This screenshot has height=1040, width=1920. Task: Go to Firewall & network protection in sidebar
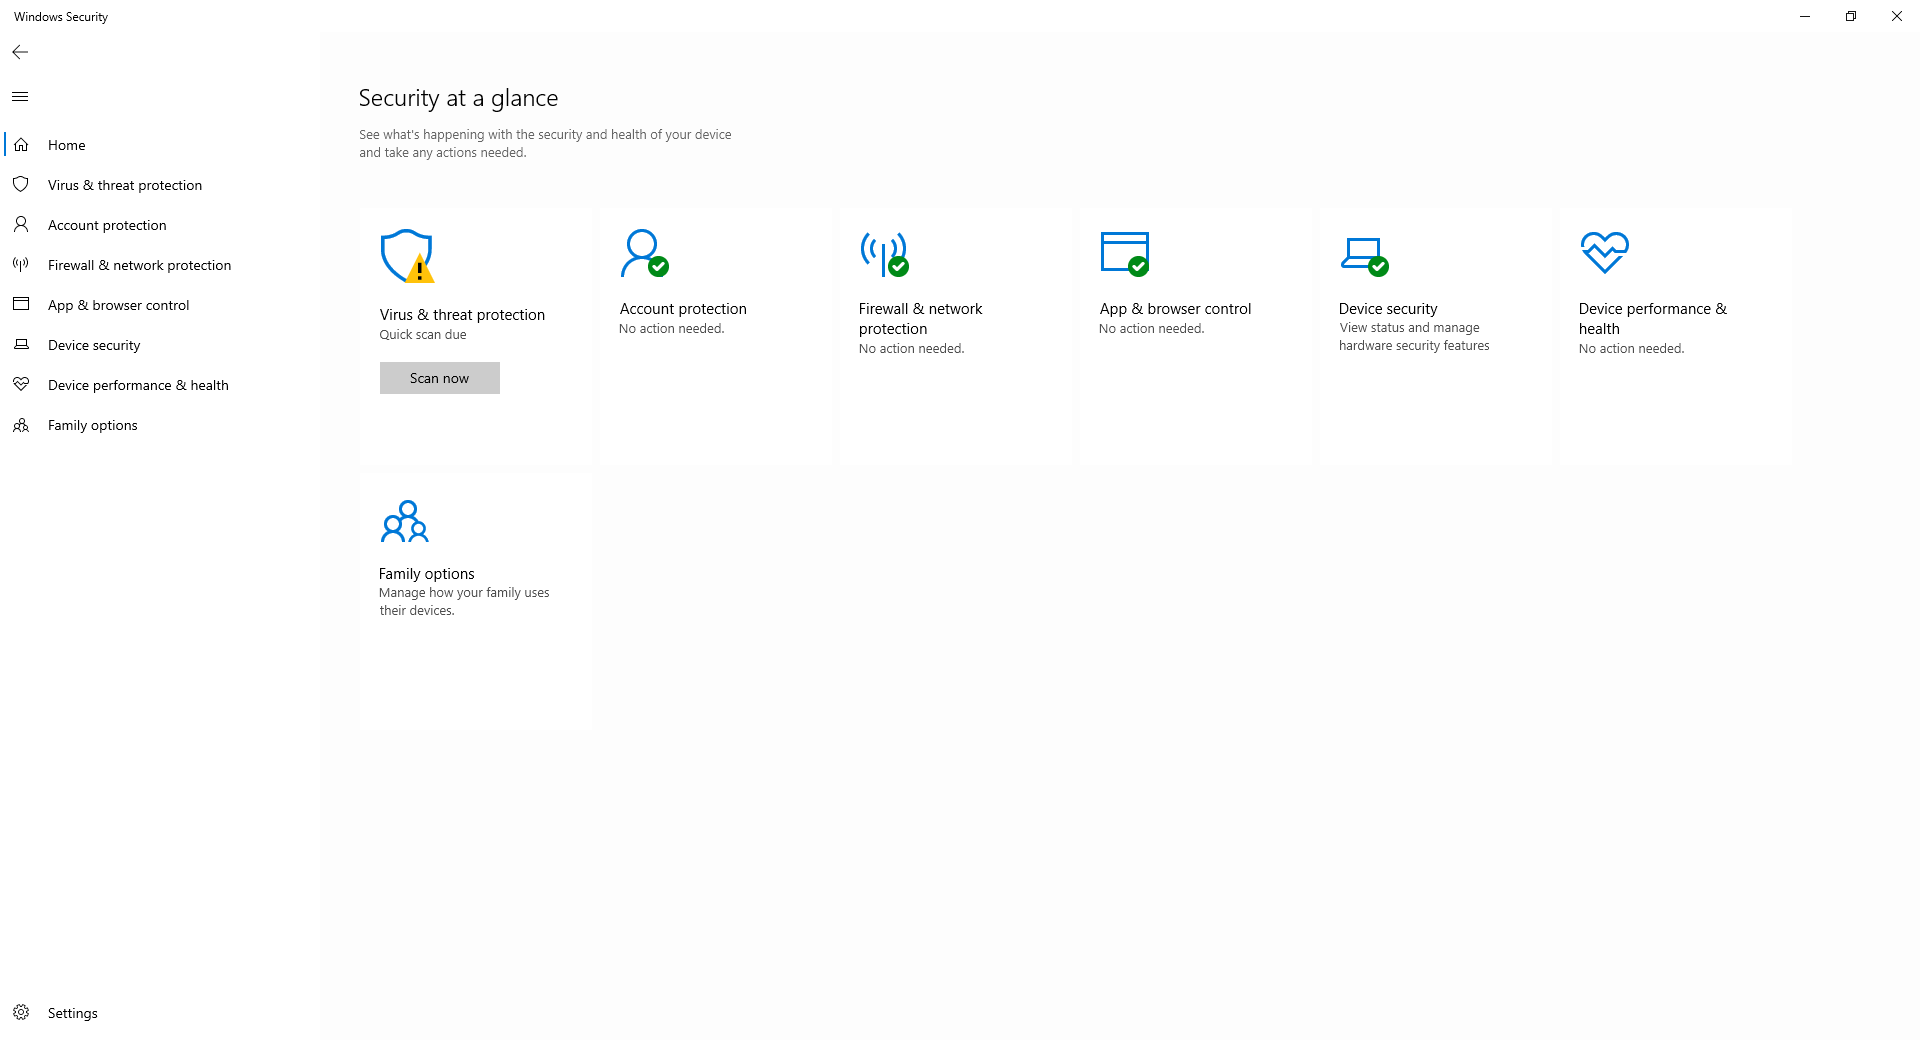click(139, 265)
